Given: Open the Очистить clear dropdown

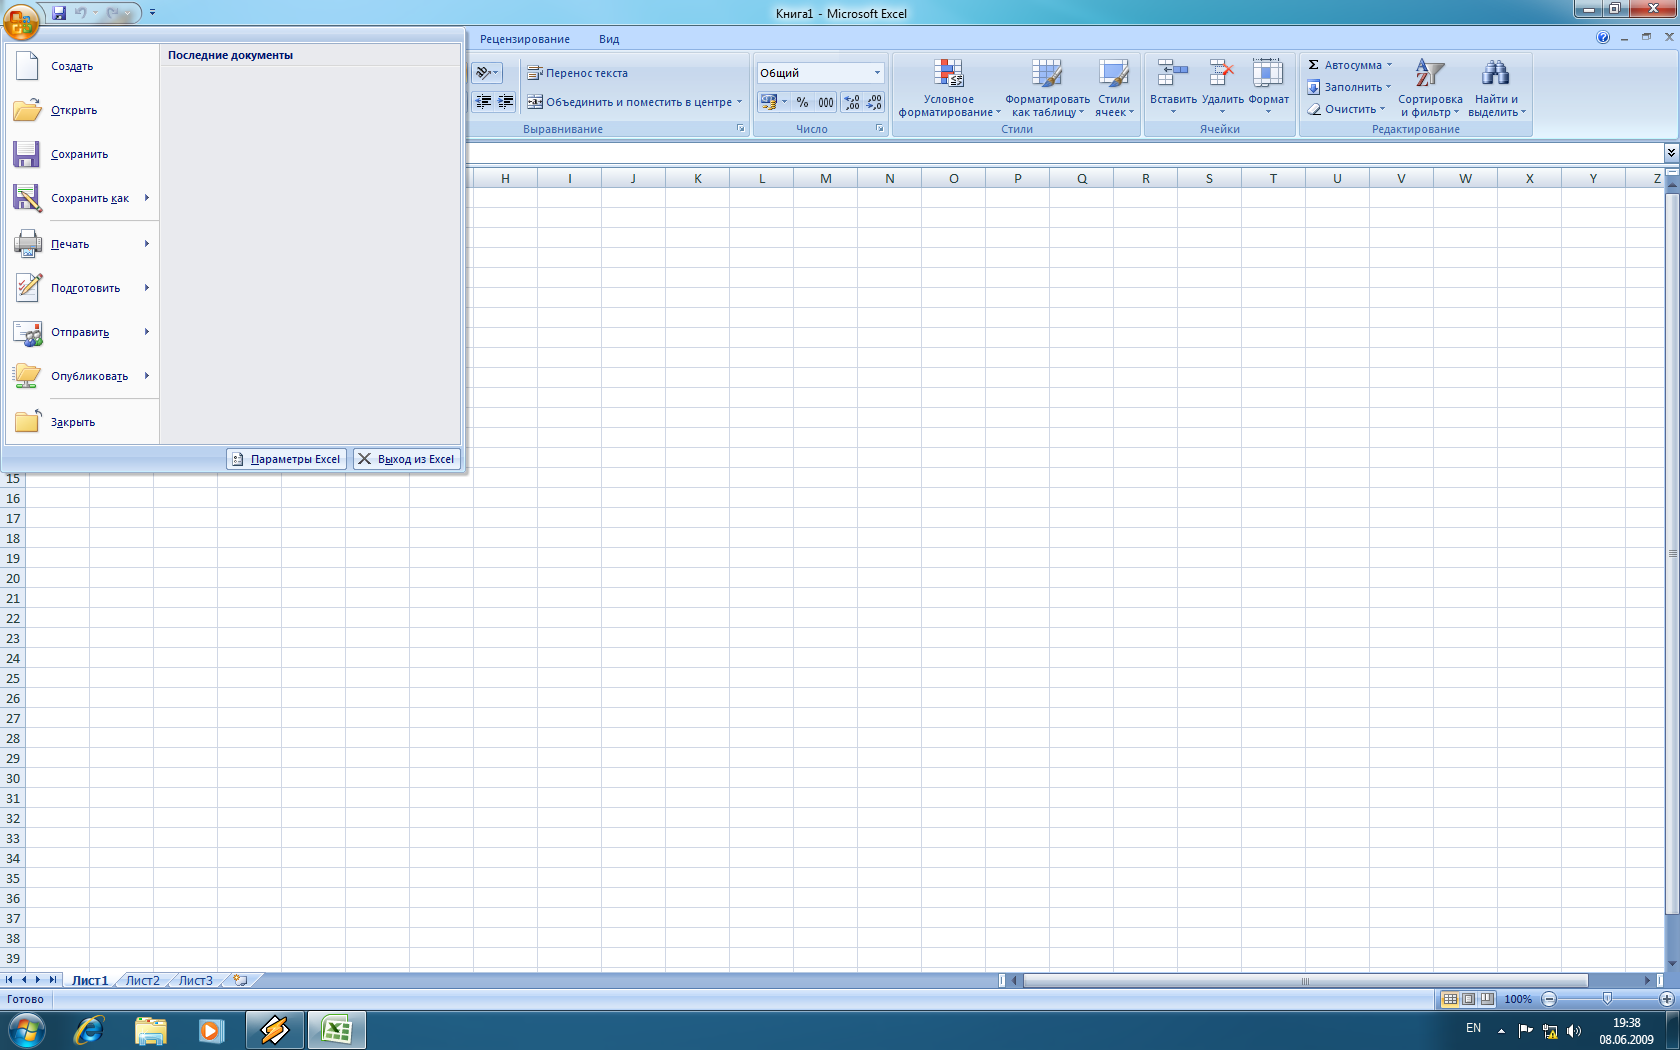Looking at the screenshot, I should point(1346,109).
